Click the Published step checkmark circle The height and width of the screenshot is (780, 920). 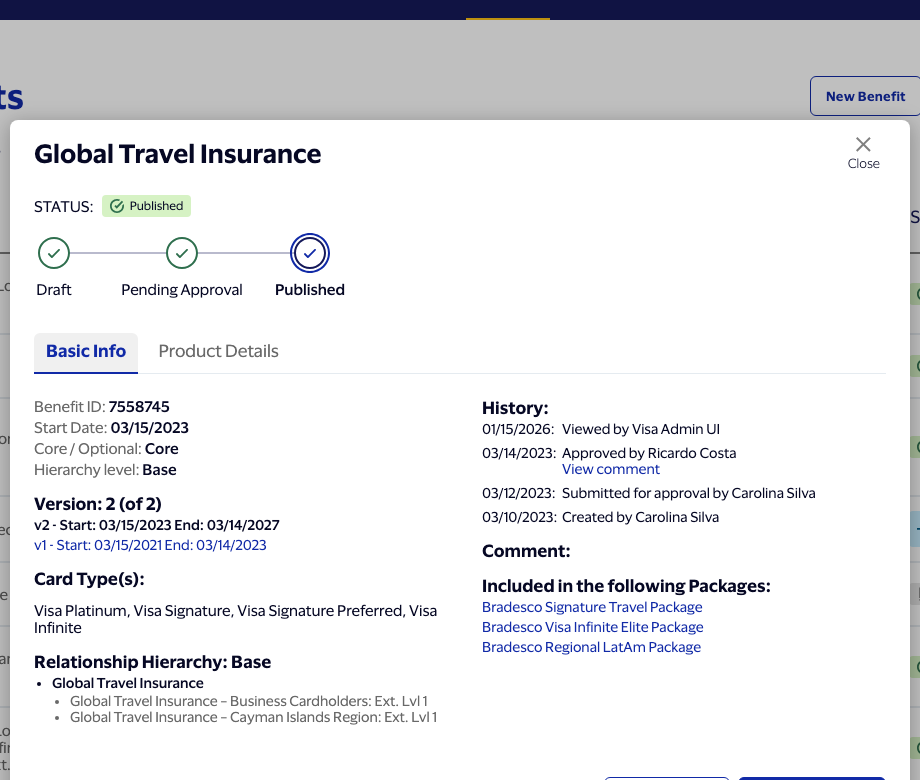point(310,253)
